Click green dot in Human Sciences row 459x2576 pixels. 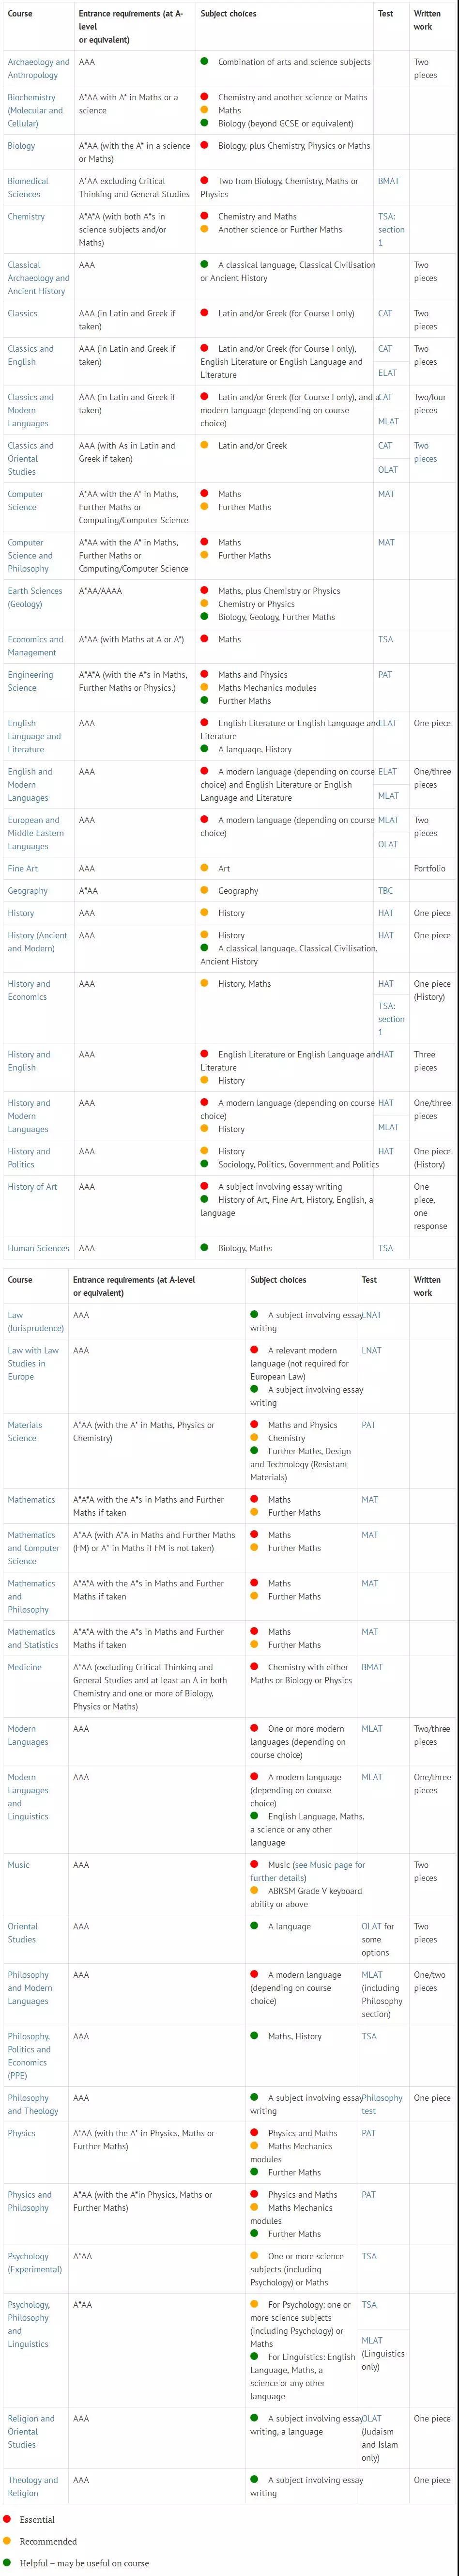click(204, 1247)
